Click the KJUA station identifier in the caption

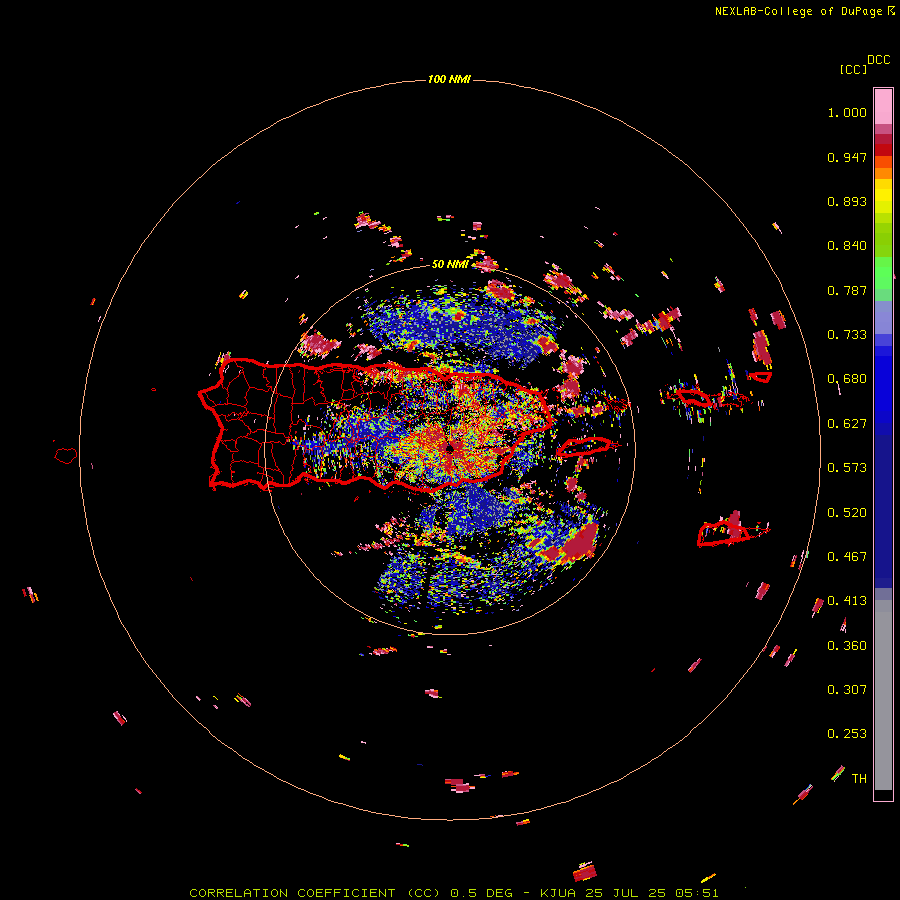(558, 893)
